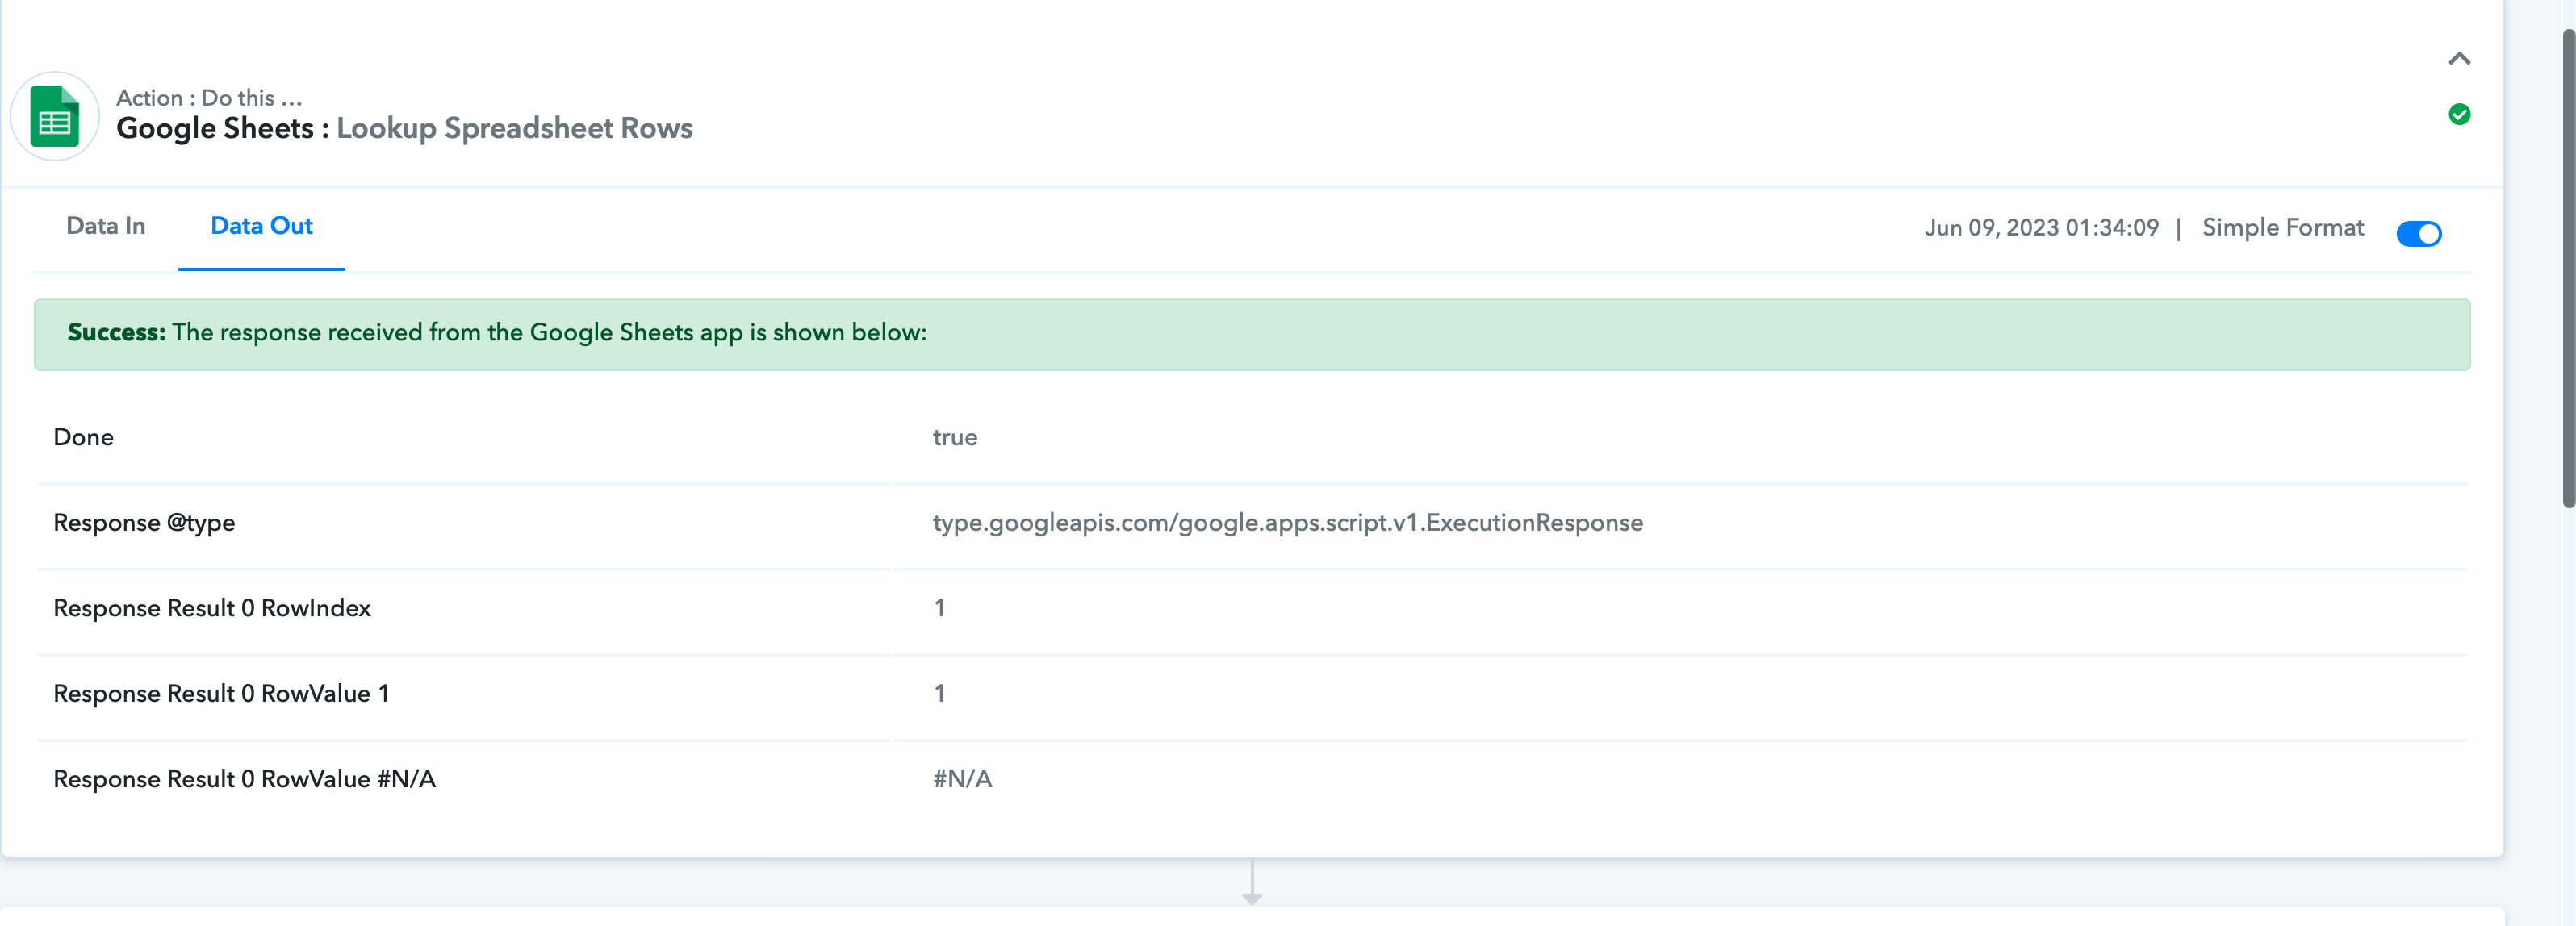This screenshot has height=926, width=2576.
Task: Select the RowValue 1 value
Action: pos(939,694)
